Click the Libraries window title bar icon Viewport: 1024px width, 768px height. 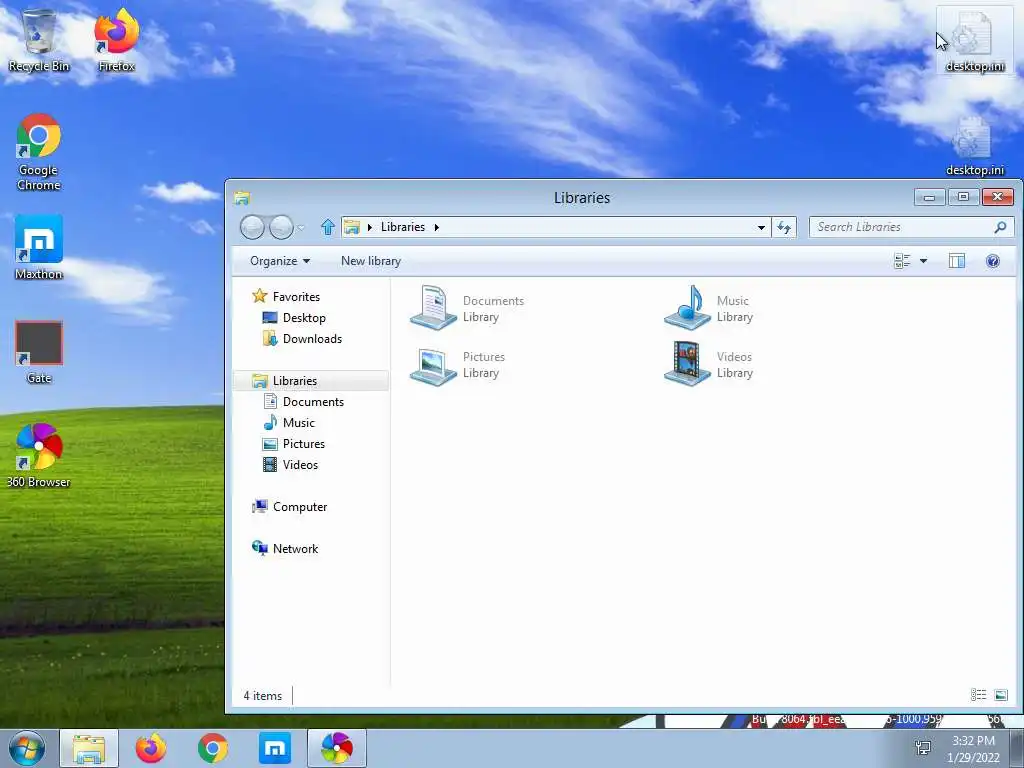[x=242, y=197]
